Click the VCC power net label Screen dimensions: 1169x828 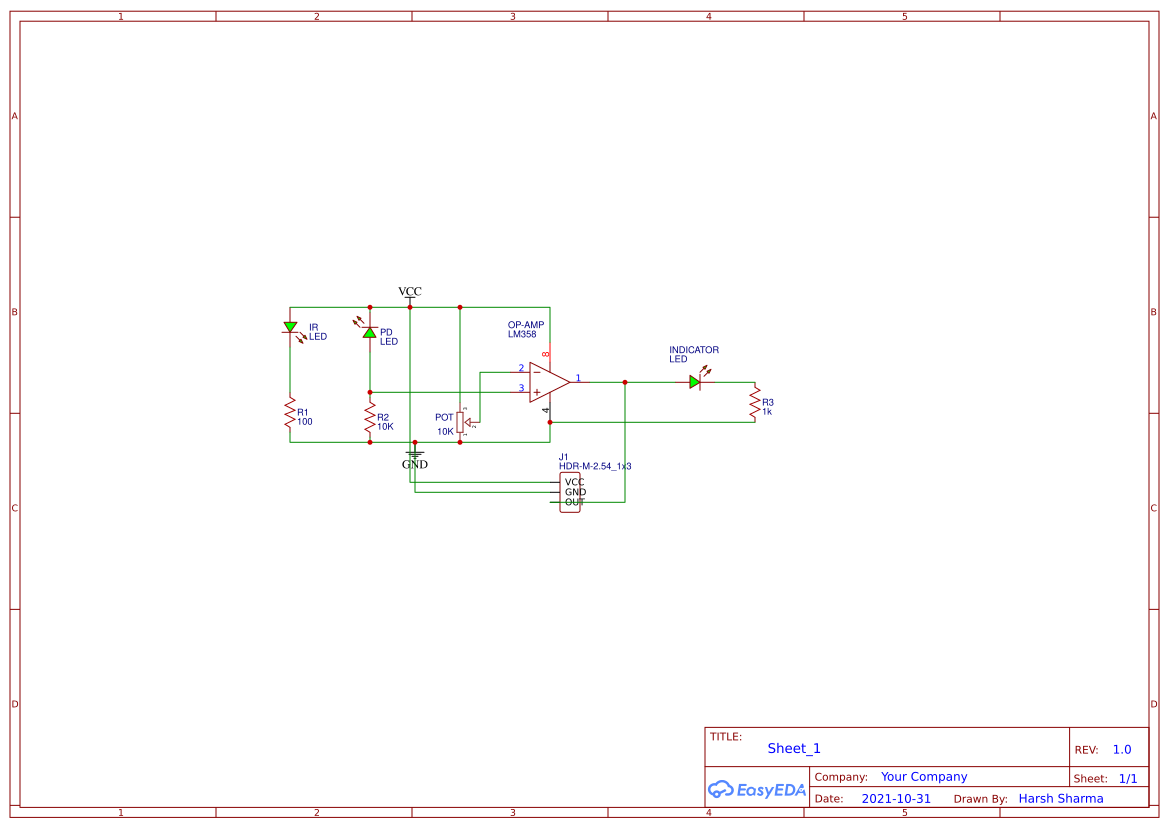409,291
